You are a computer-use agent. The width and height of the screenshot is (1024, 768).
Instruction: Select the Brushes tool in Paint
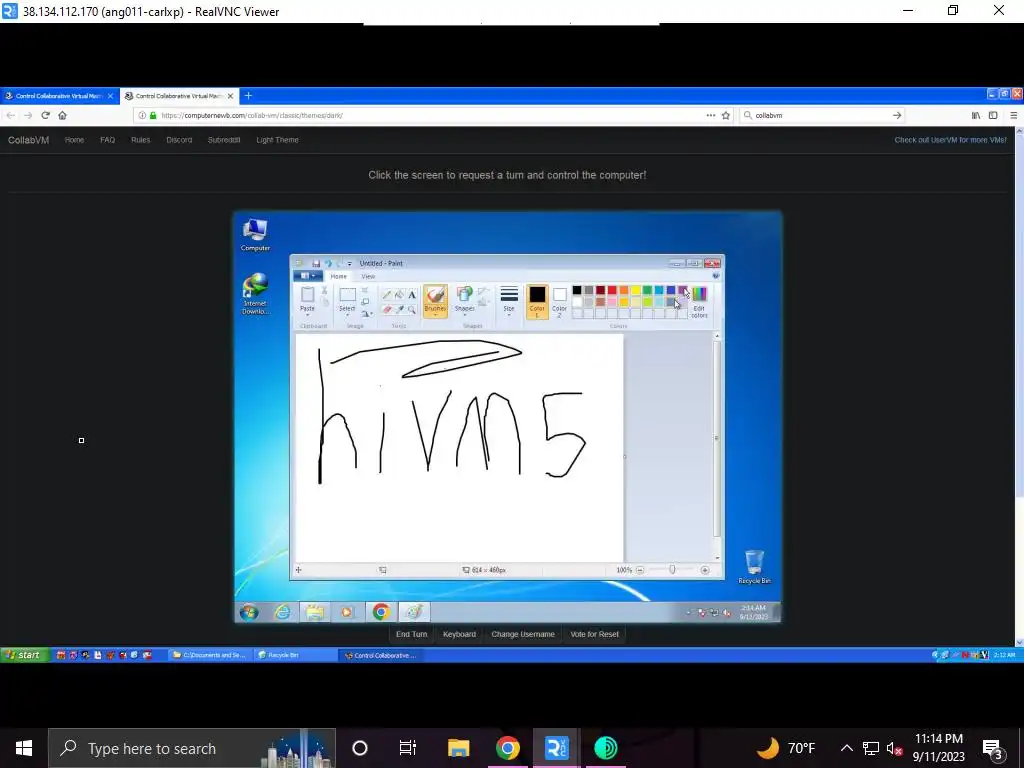click(435, 300)
